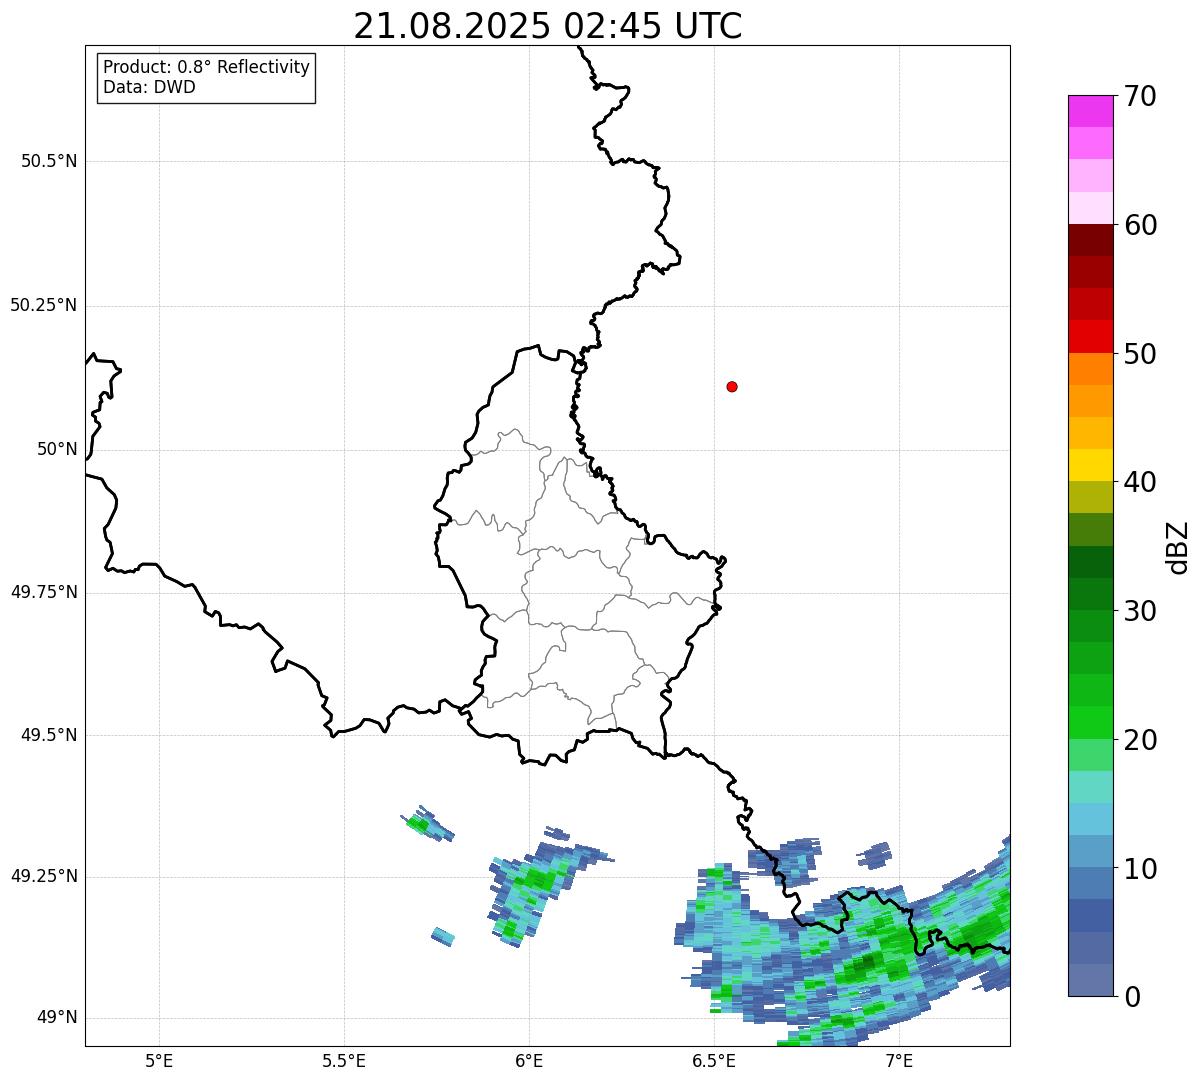Click the olive colorbar segment just below 40
The height and width of the screenshot is (1081, 1202).
(x=1090, y=498)
